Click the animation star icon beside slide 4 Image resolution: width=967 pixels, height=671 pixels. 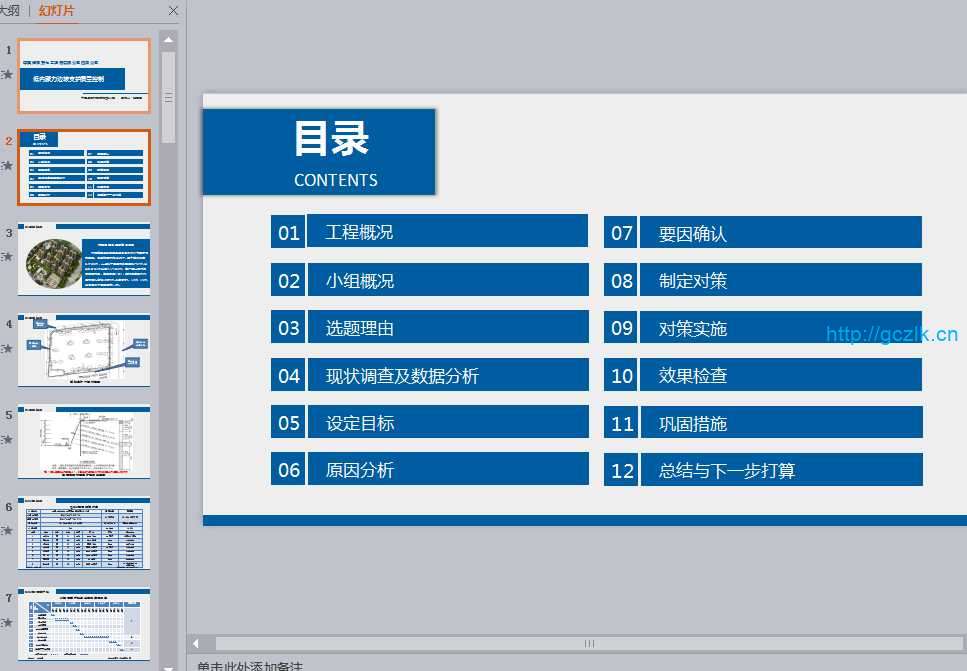click(8, 348)
